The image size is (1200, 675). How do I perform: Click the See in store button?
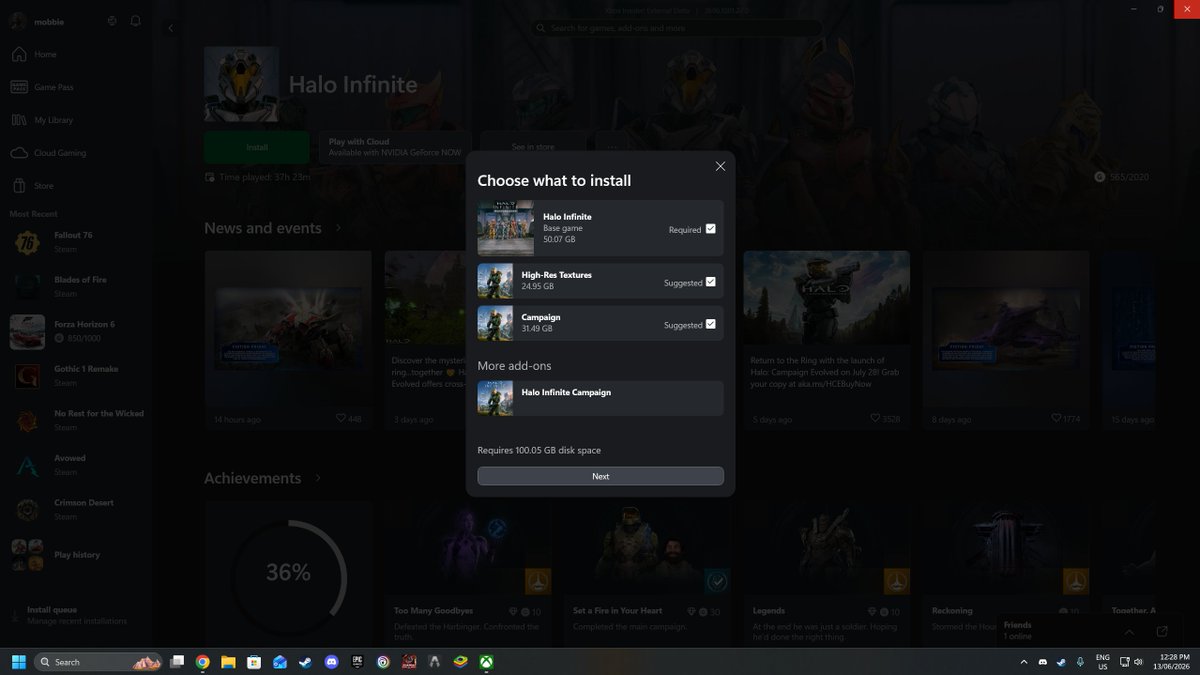[x=533, y=147]
